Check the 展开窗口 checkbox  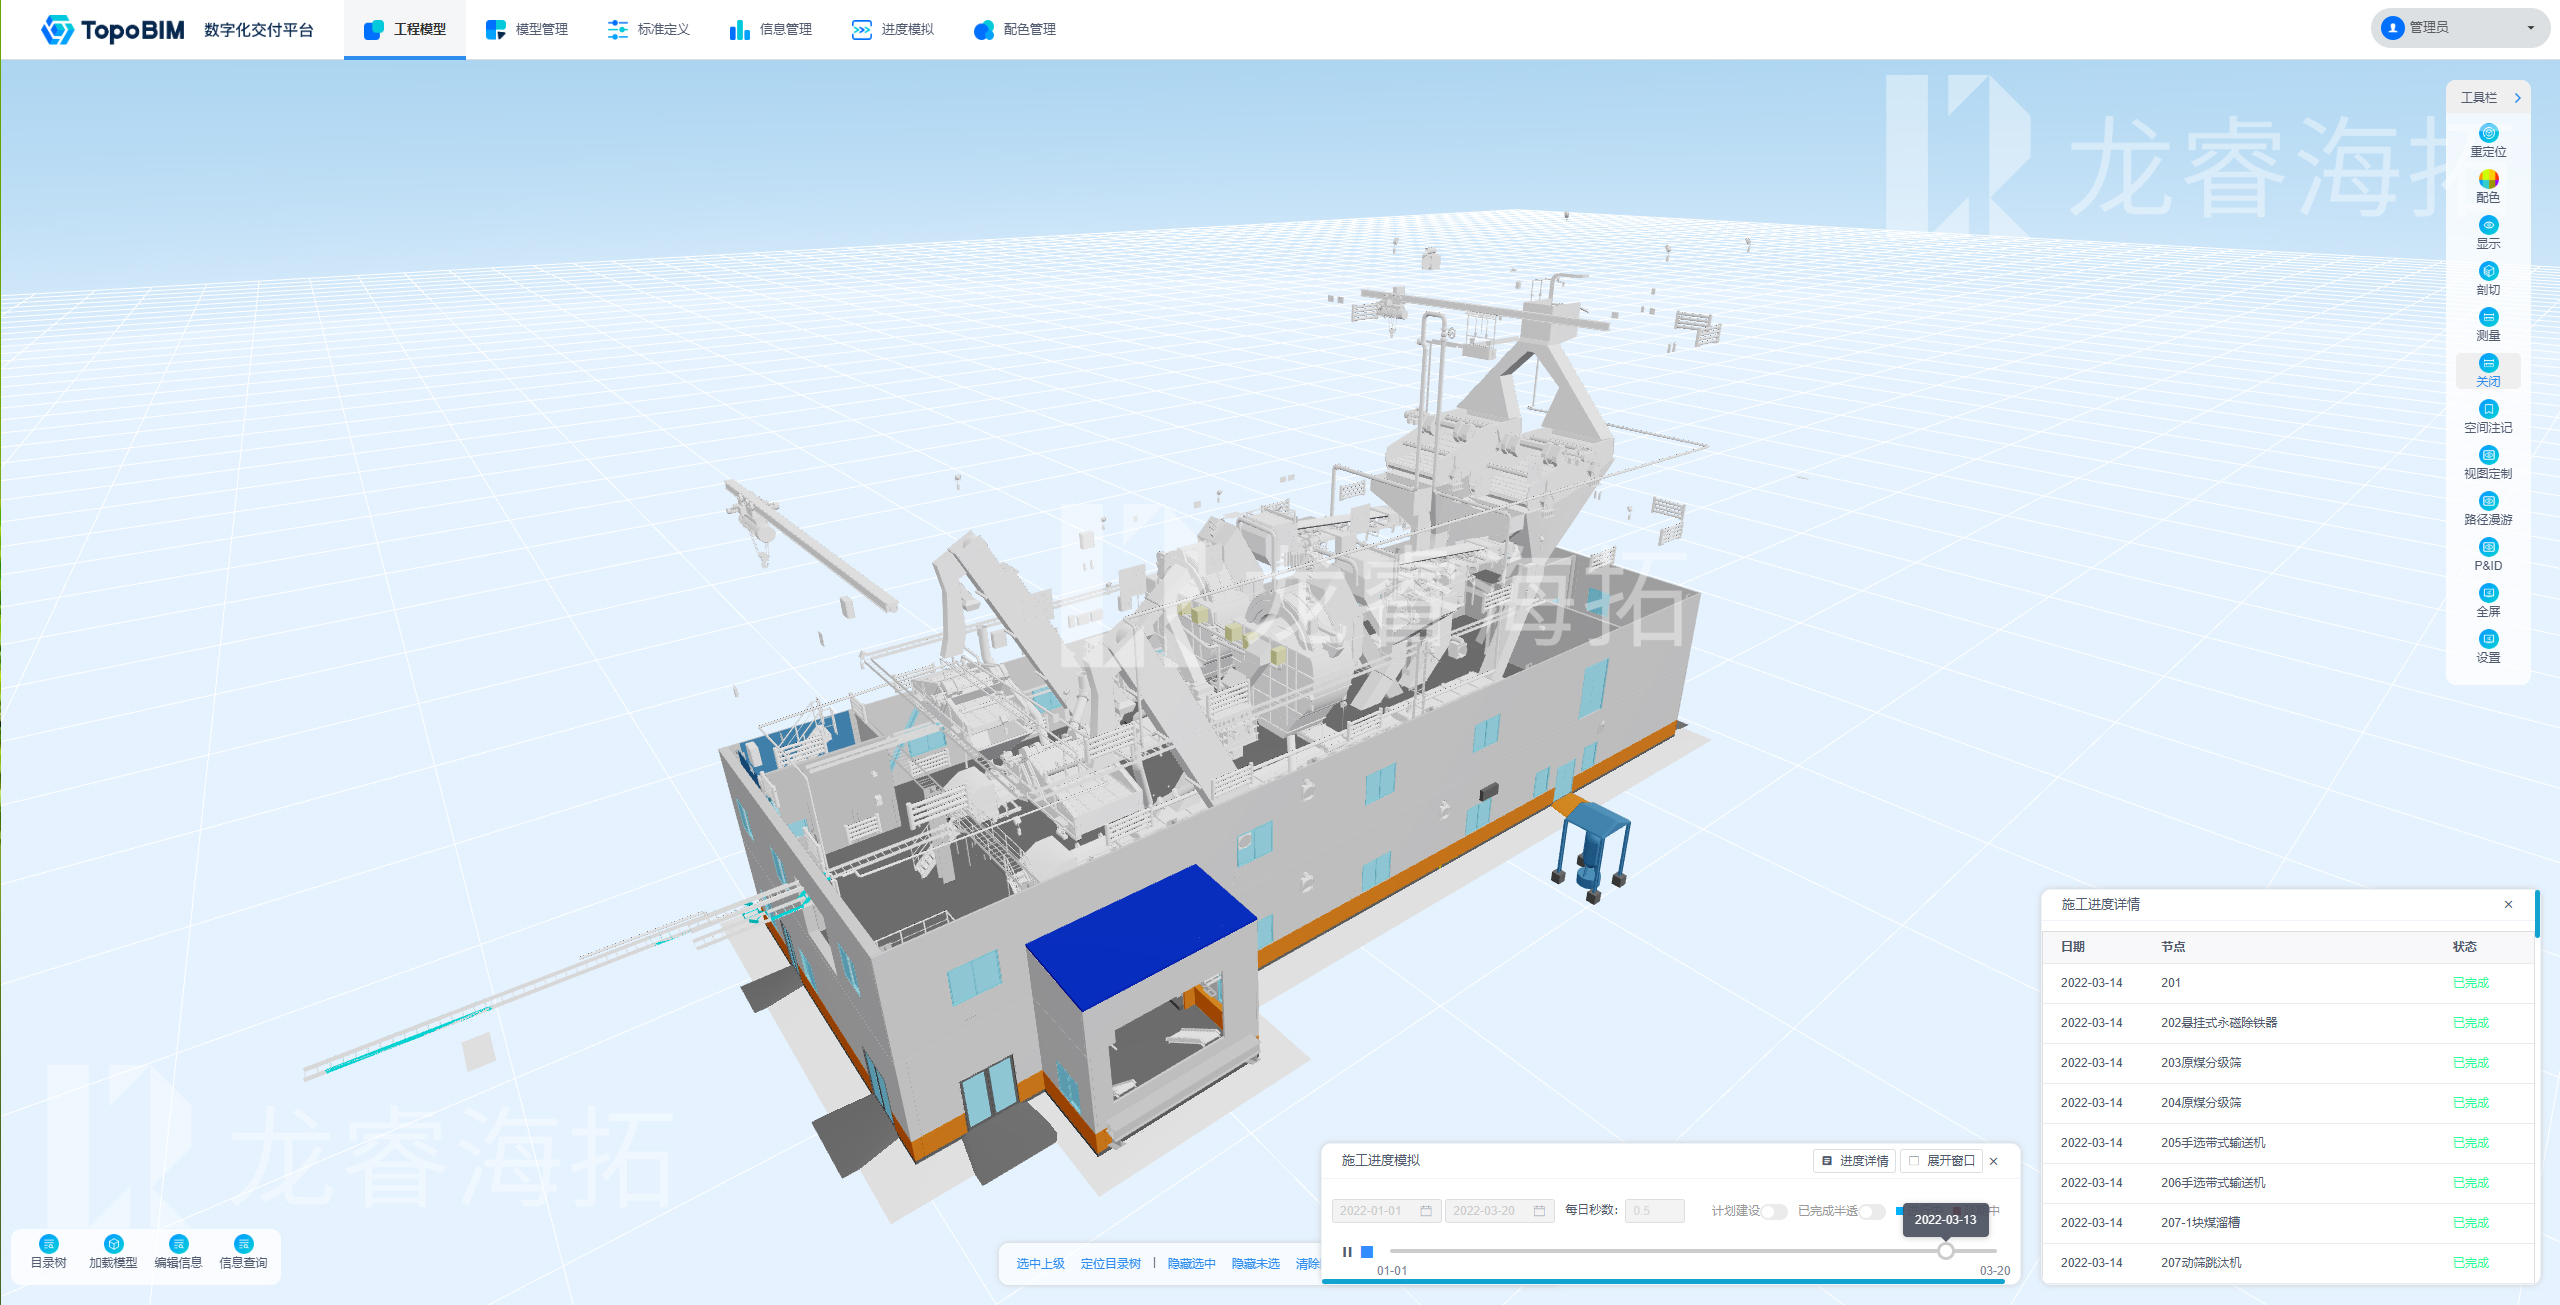pyautogui.click(x=1914, y=1161)
